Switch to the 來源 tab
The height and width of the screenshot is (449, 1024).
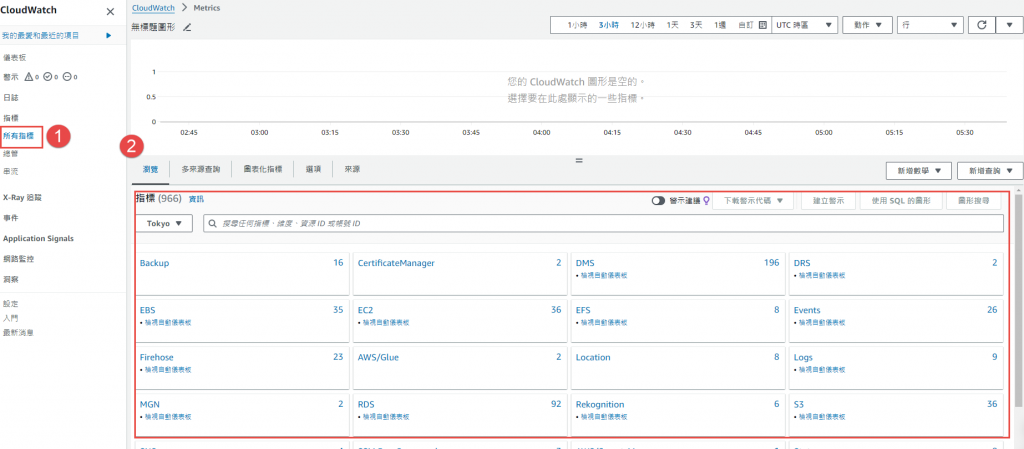coord(353,169)
